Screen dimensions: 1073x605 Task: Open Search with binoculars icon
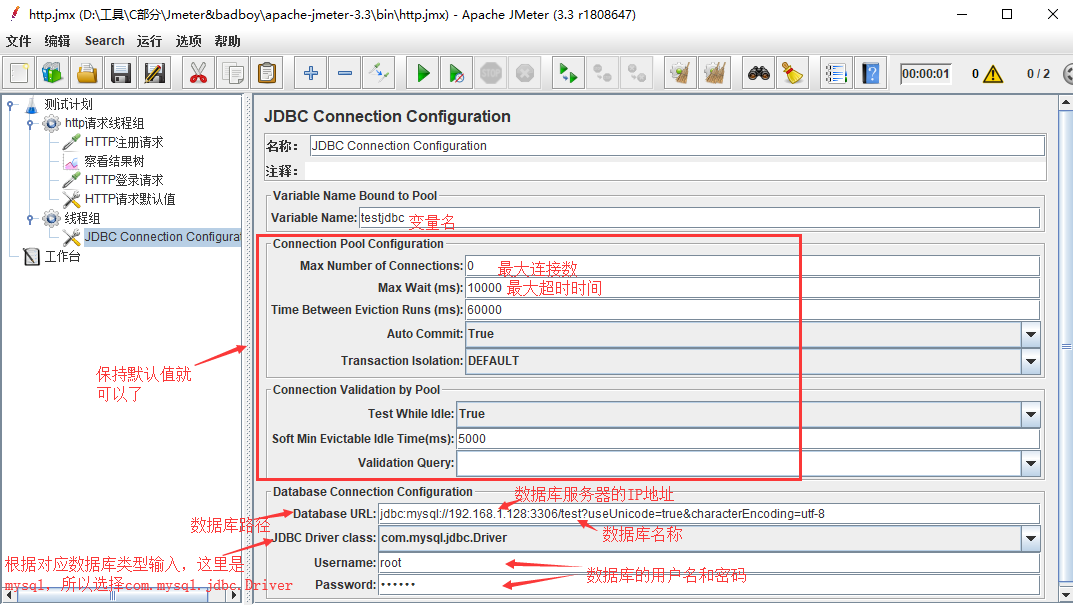point(758,73)
